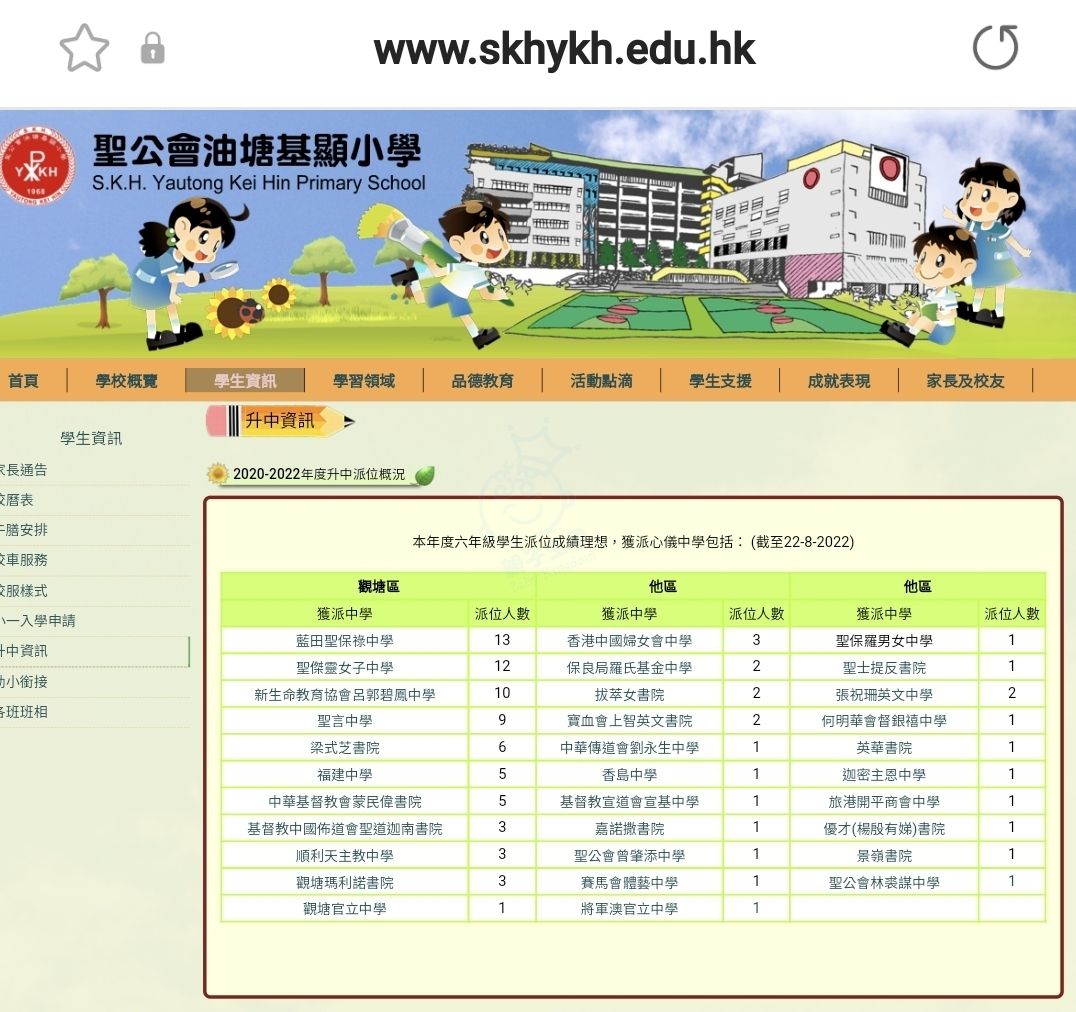
Task: Open the 成就表現 menu
Action: (x=839, y=381)
